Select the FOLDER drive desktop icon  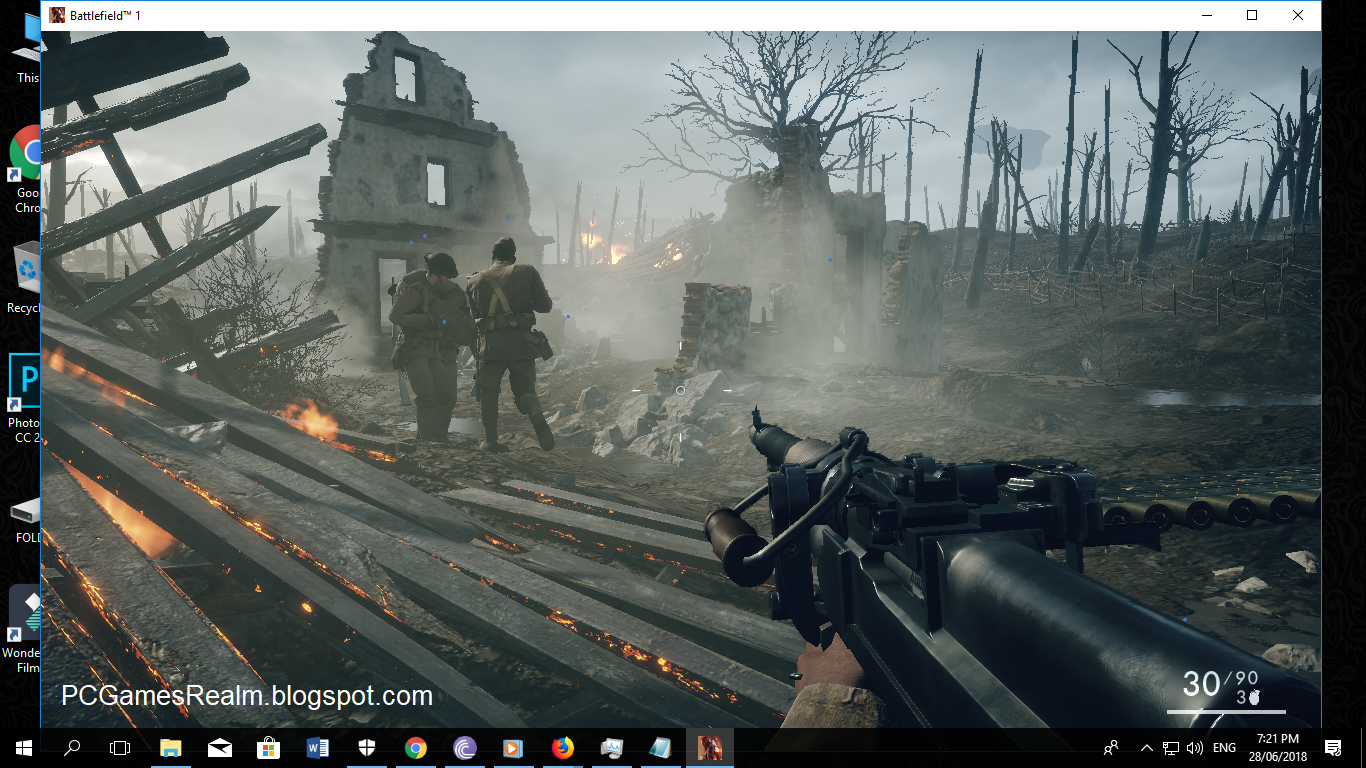tap(25, 520)
